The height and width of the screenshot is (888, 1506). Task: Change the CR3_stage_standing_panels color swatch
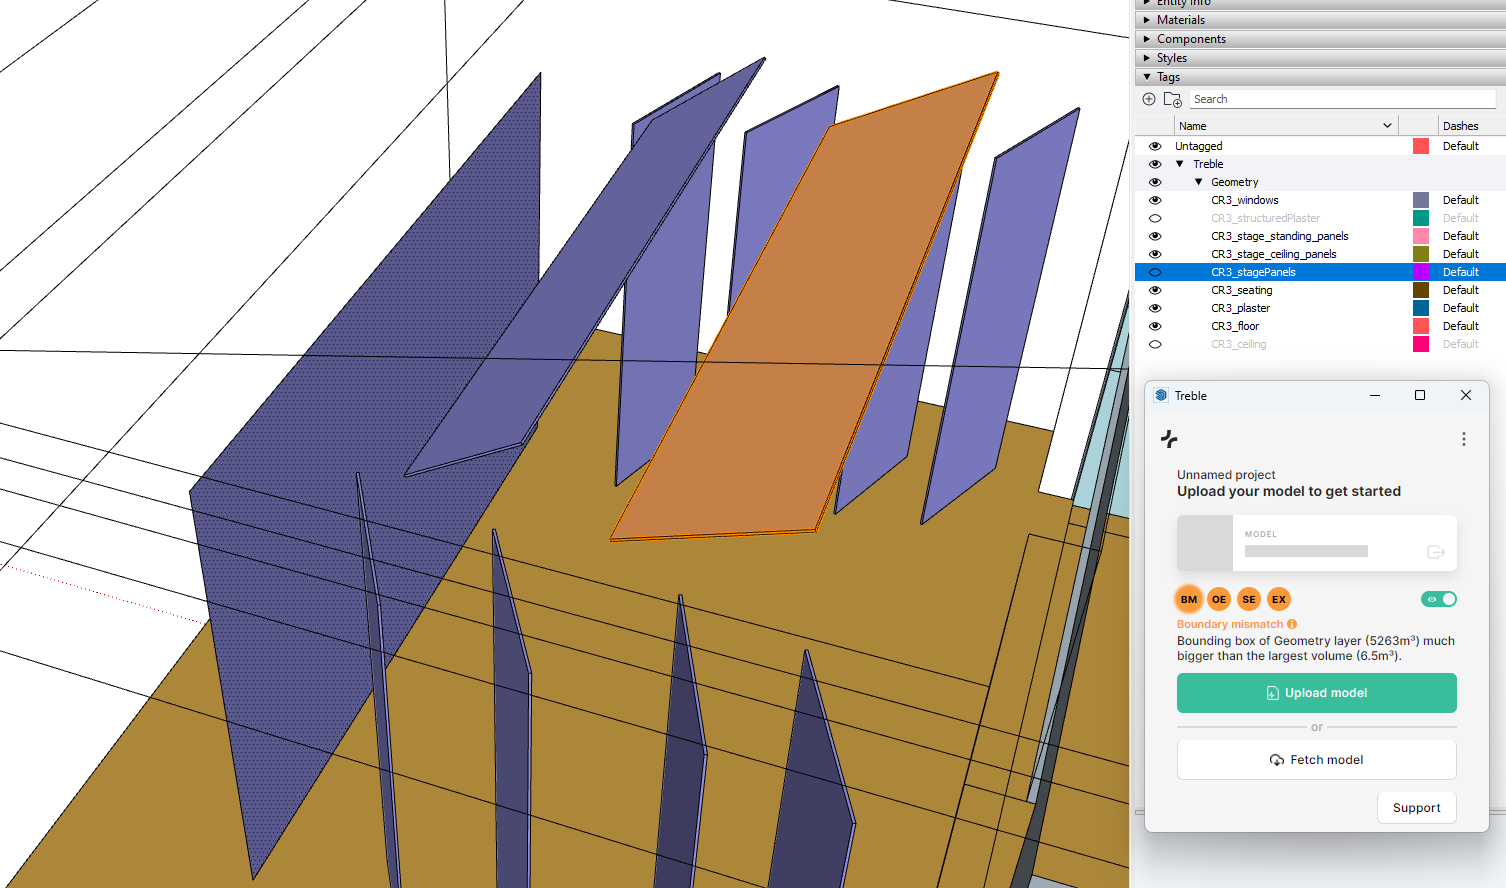1420,236
